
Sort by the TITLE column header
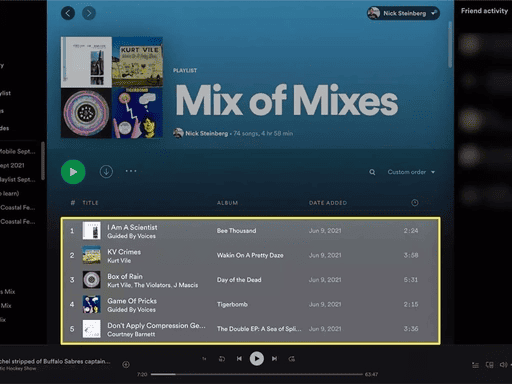[90, 203]
